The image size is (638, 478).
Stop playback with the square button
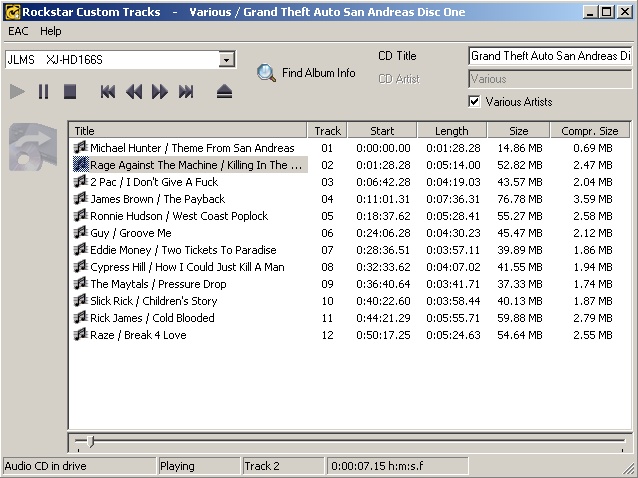click(70, 92)
